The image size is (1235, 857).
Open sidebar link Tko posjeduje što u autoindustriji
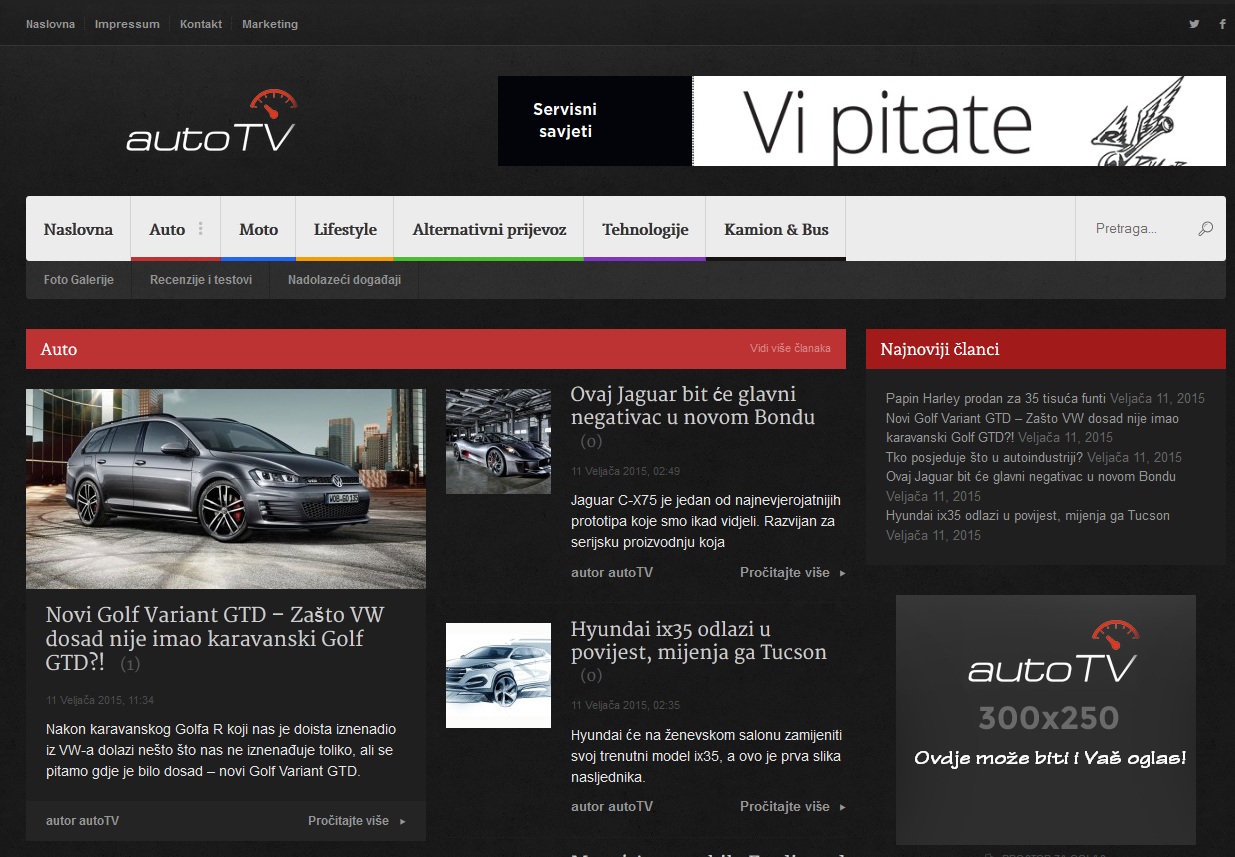[985, 457]
